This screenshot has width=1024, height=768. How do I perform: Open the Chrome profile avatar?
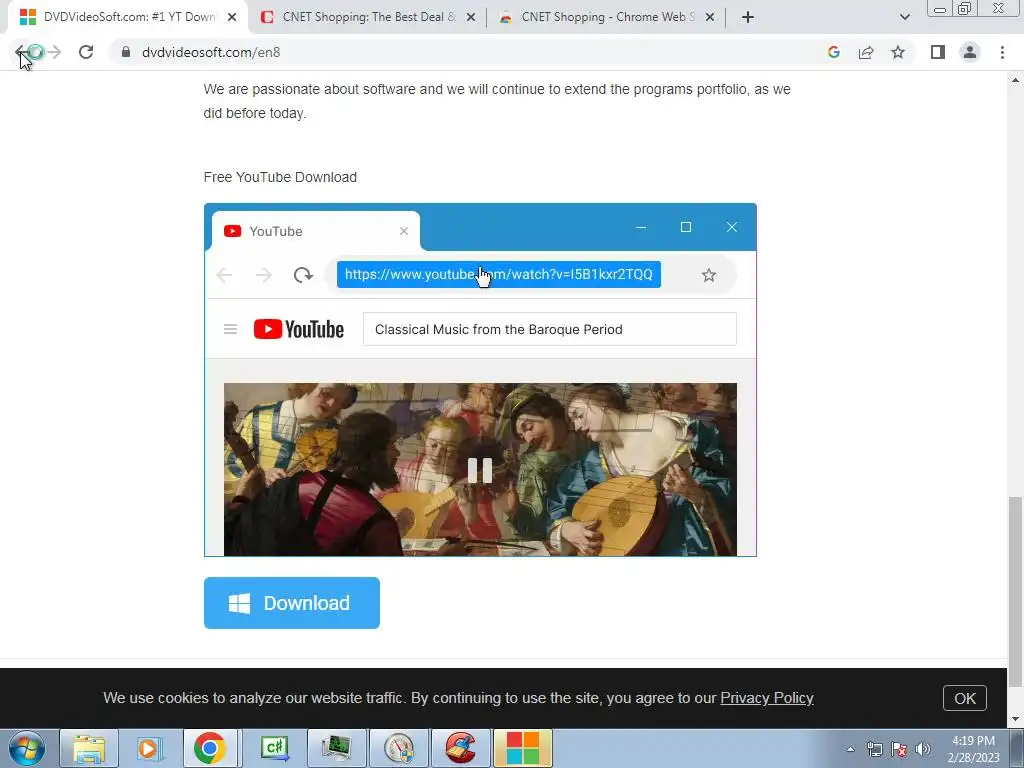(x=970, y=52)
